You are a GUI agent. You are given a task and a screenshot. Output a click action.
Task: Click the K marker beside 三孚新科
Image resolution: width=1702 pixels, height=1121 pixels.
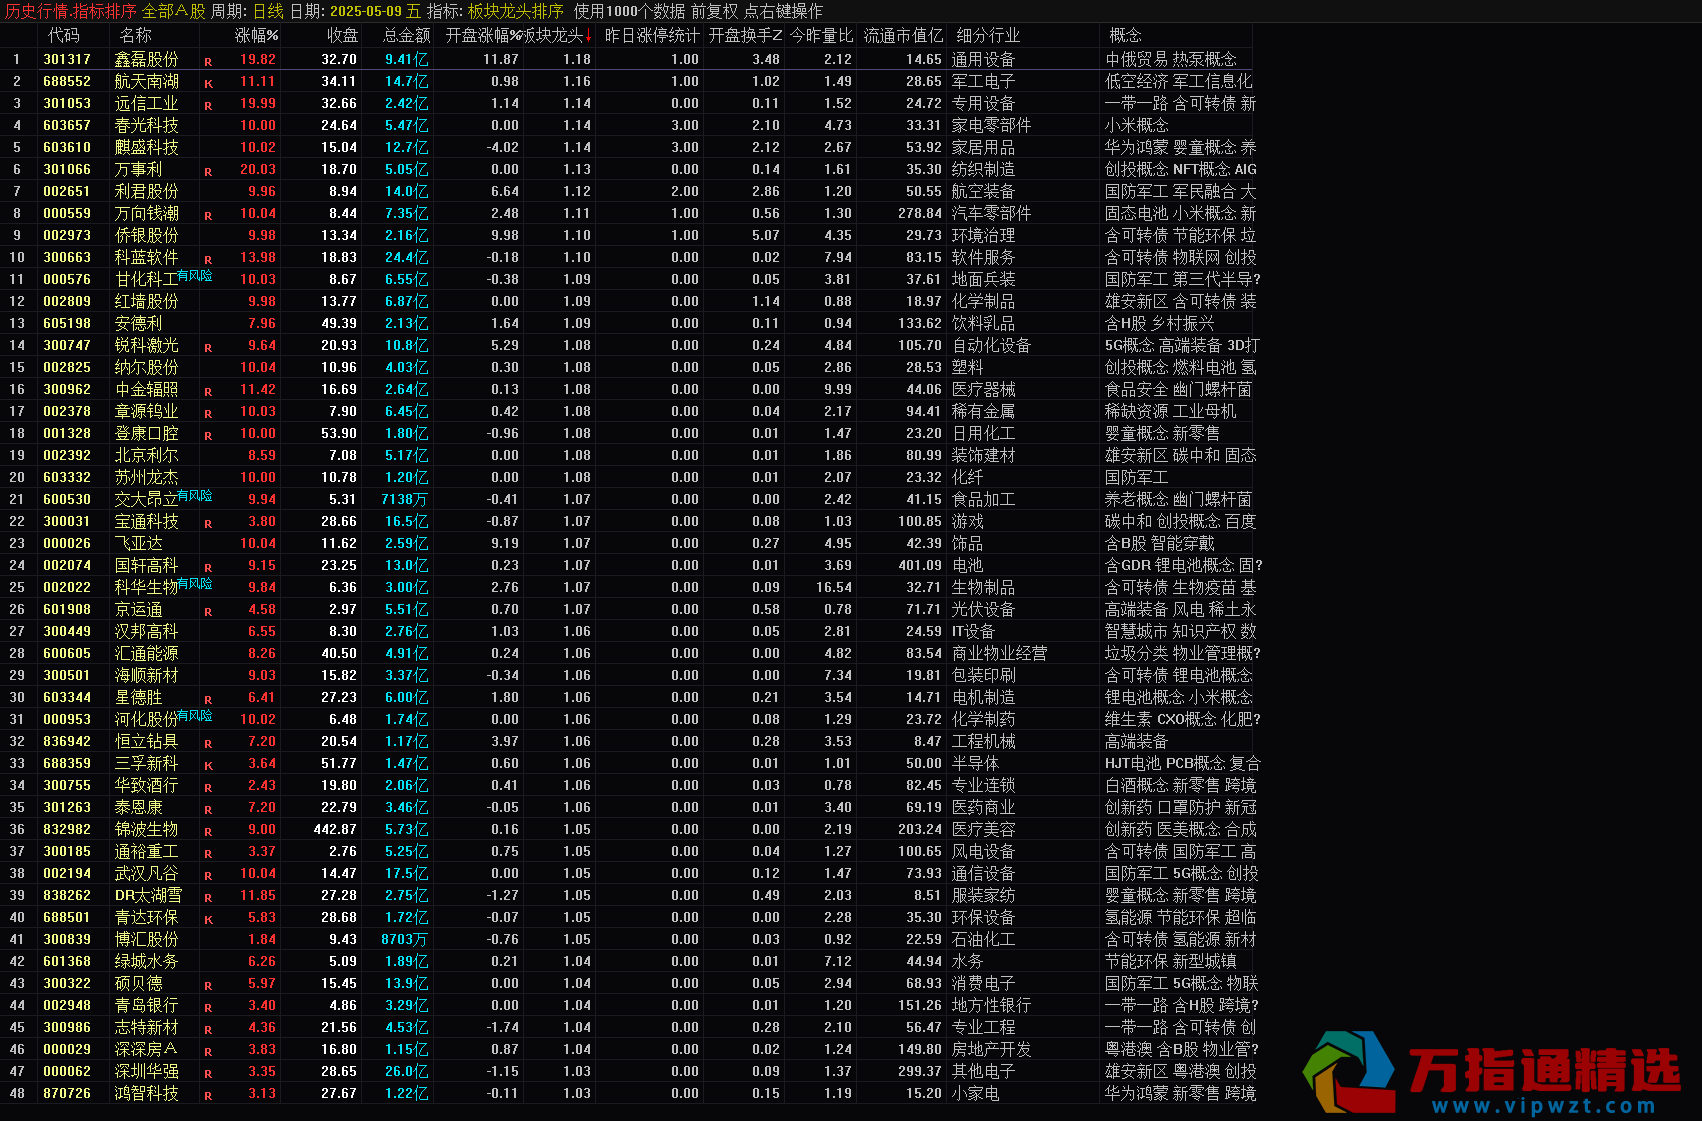pyautogui.click(x=208, y=766)
